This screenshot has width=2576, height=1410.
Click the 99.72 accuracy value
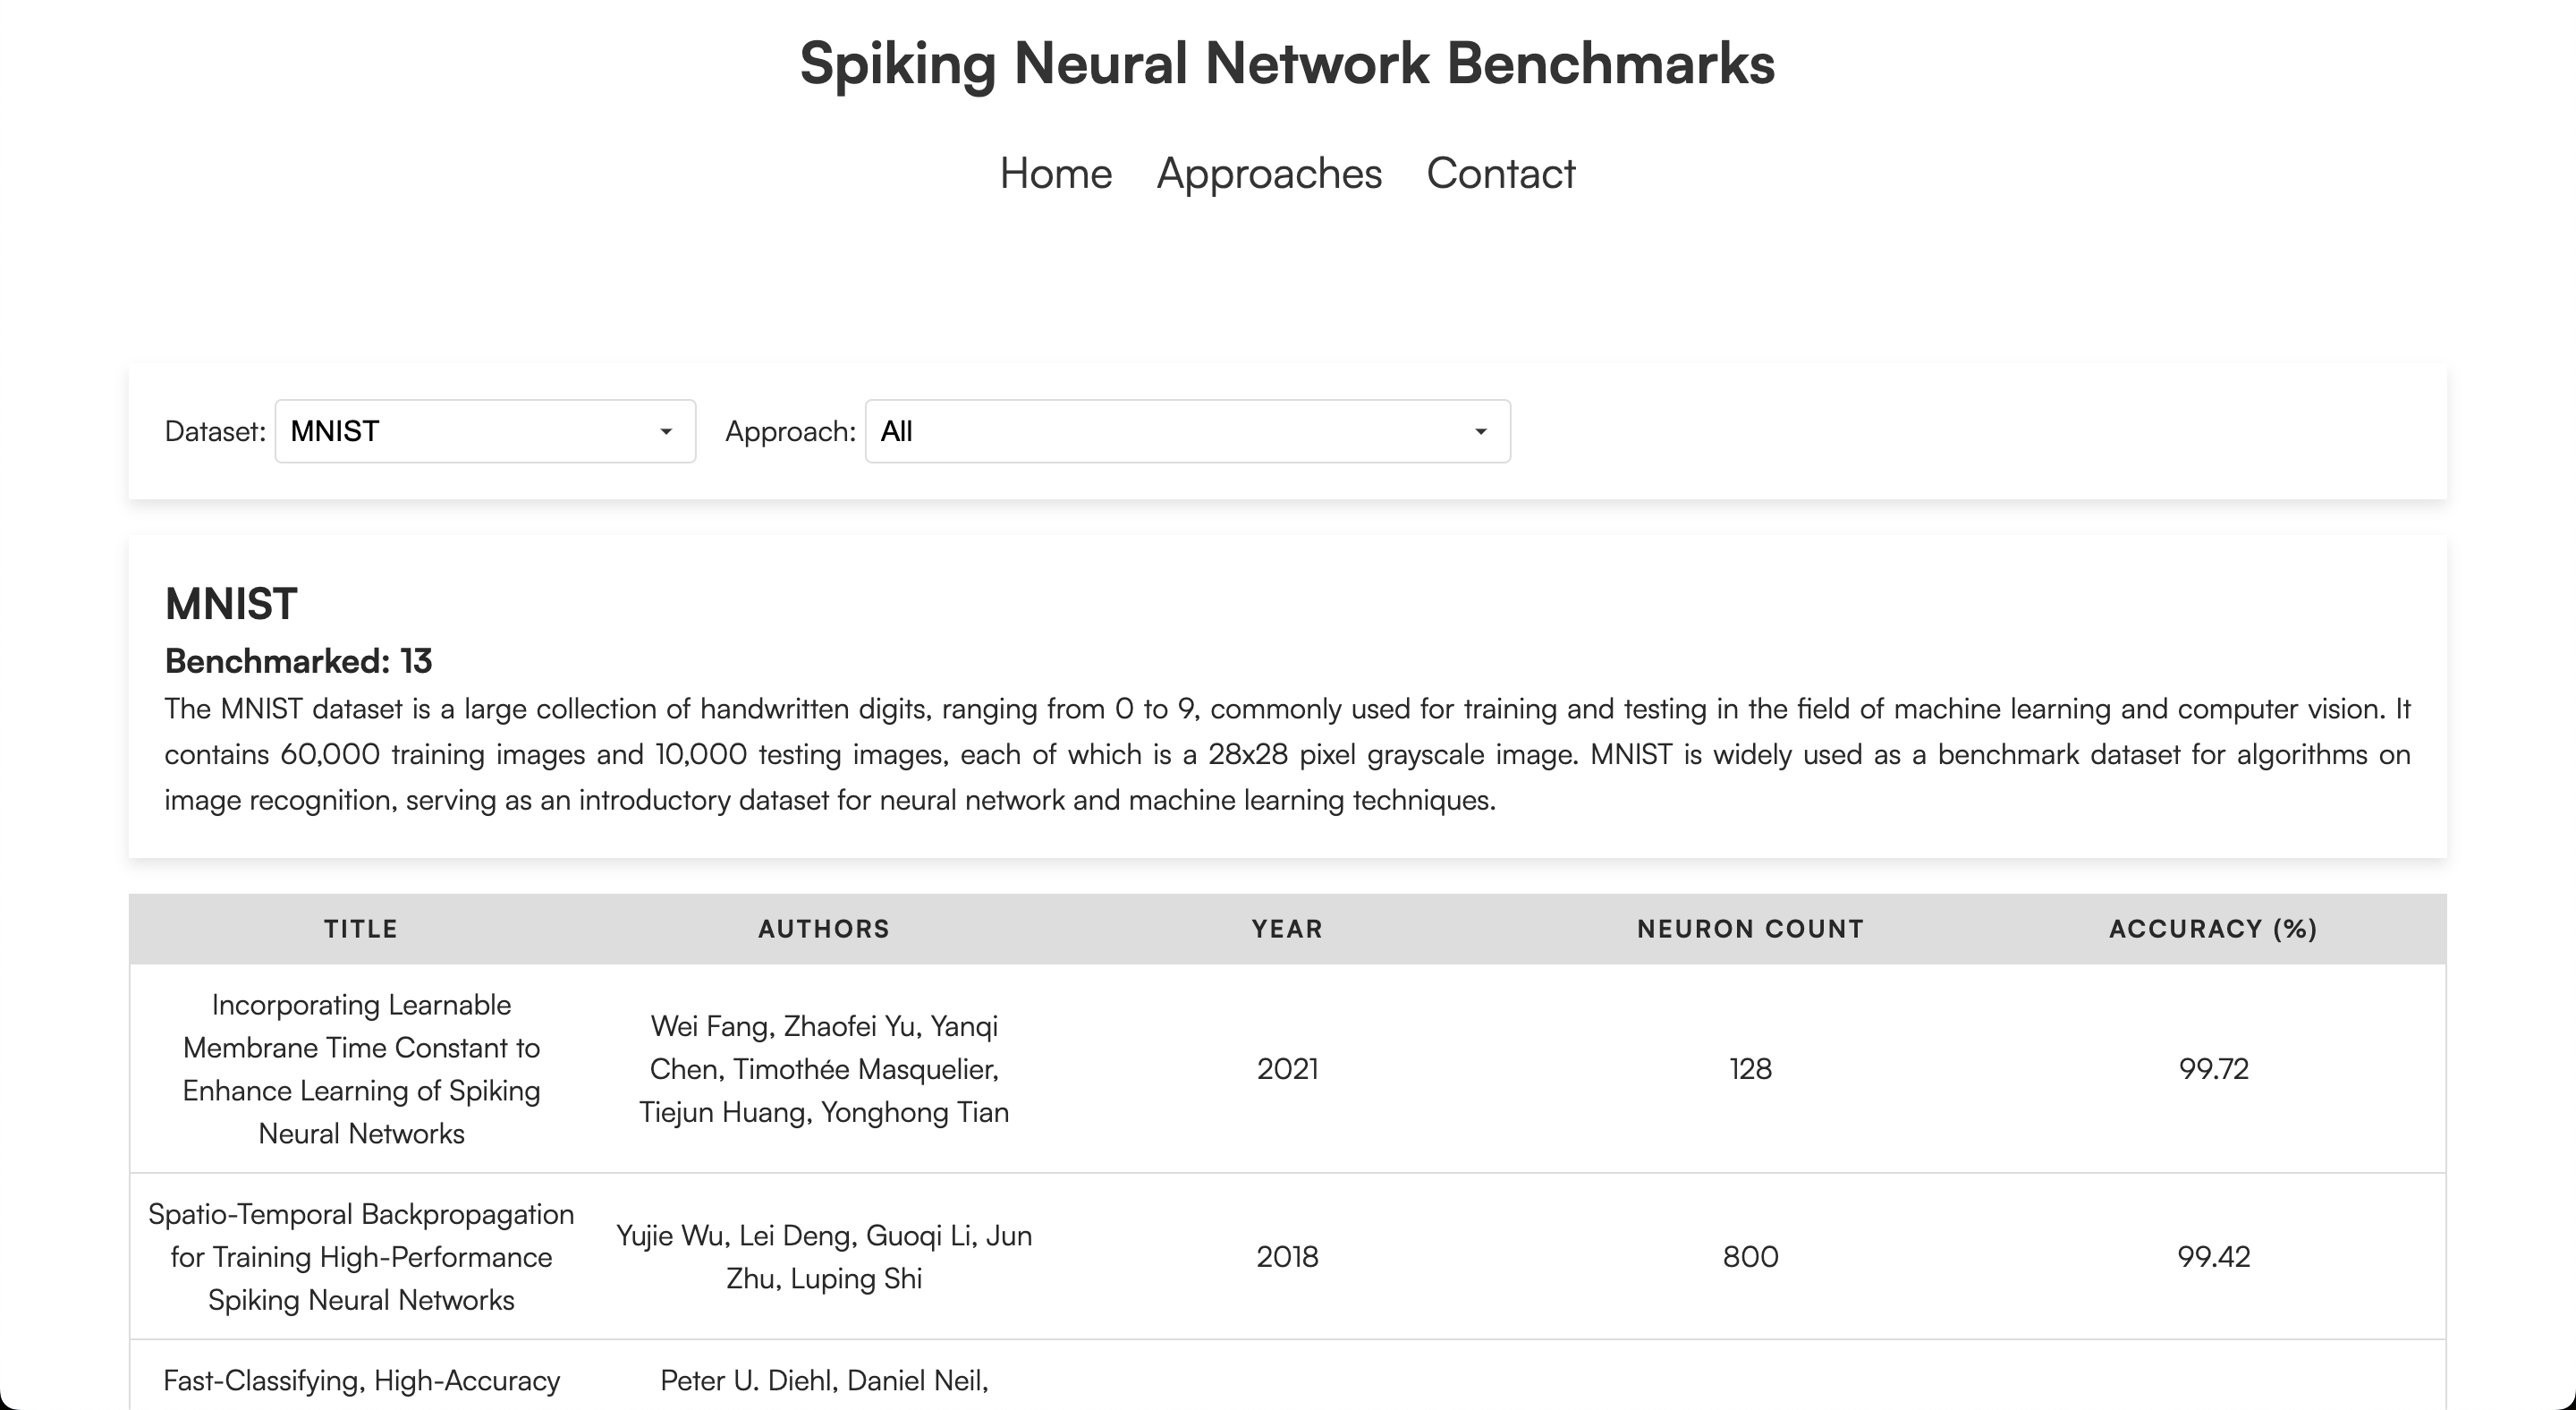coord(2212,1068)
